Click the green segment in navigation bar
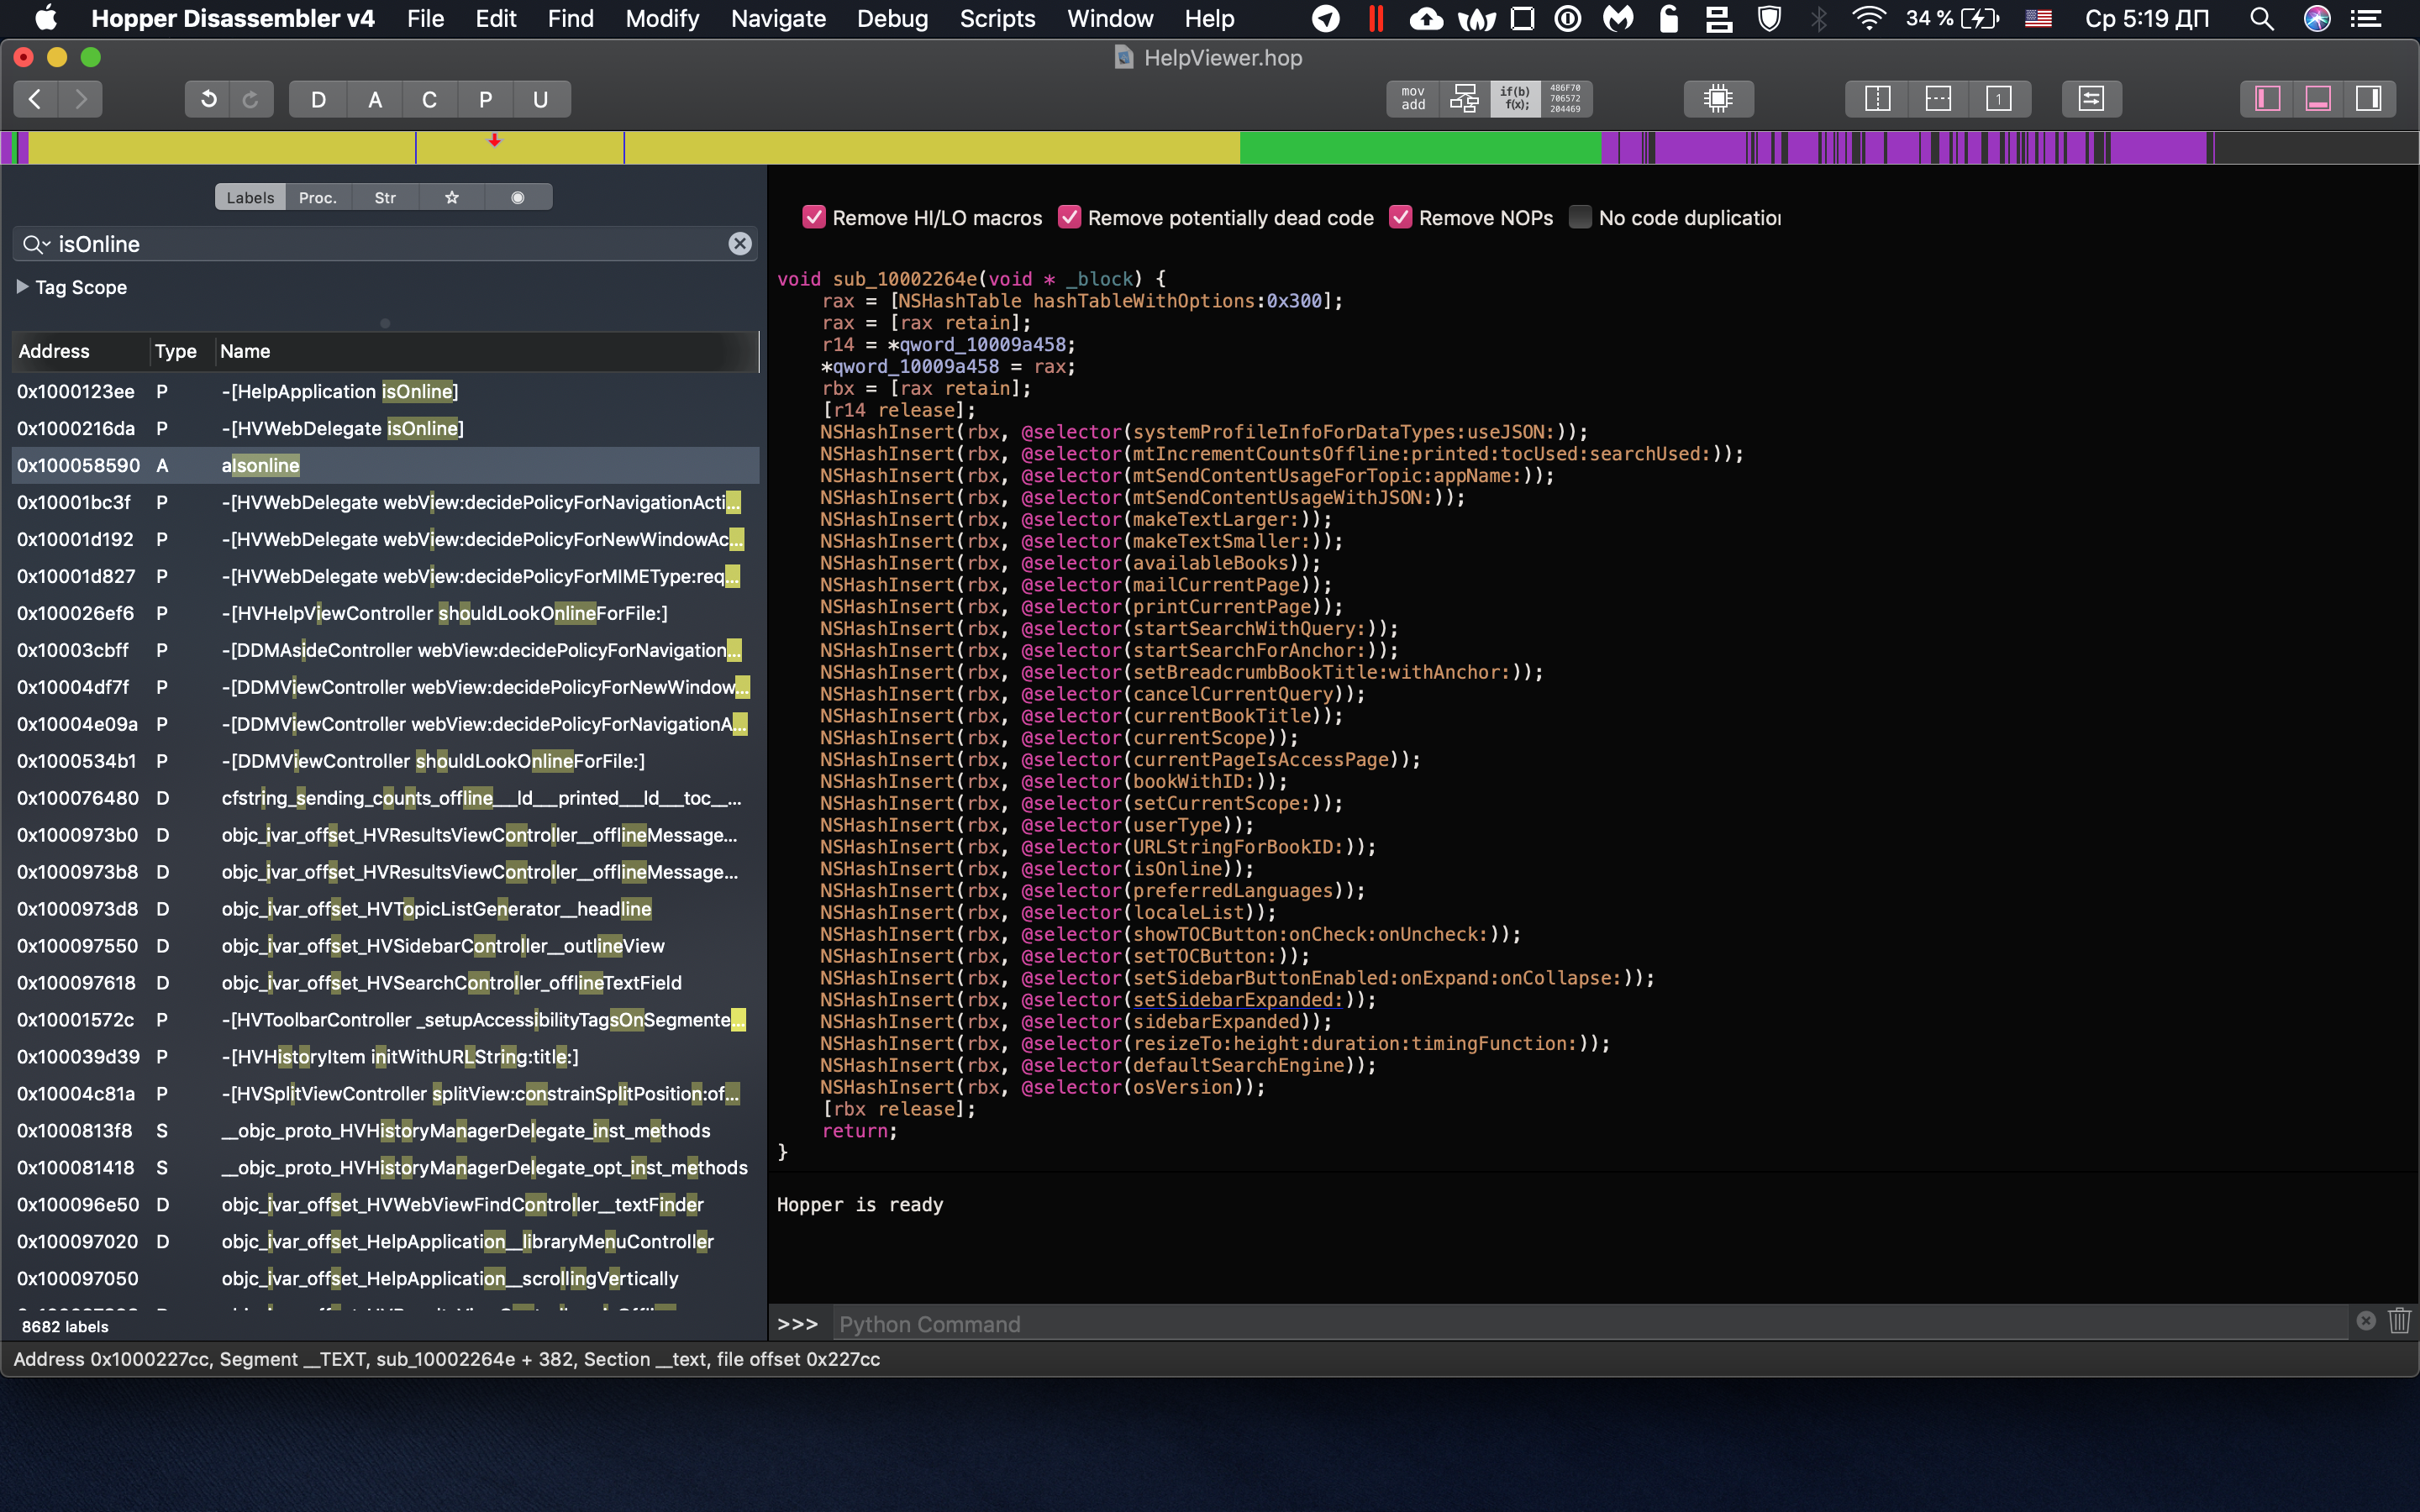The image size is (2420, 1512). (x=1420, y=148)
